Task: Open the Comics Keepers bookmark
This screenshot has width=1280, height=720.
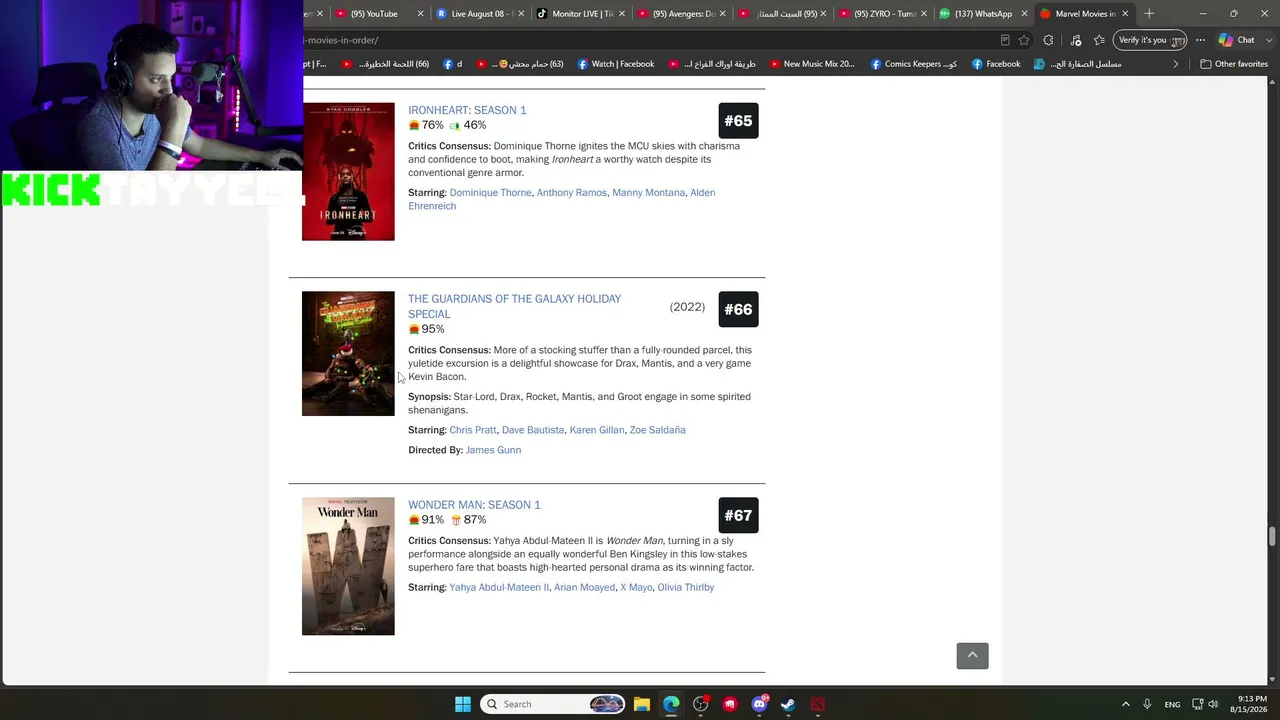Action: click(914, 64)
